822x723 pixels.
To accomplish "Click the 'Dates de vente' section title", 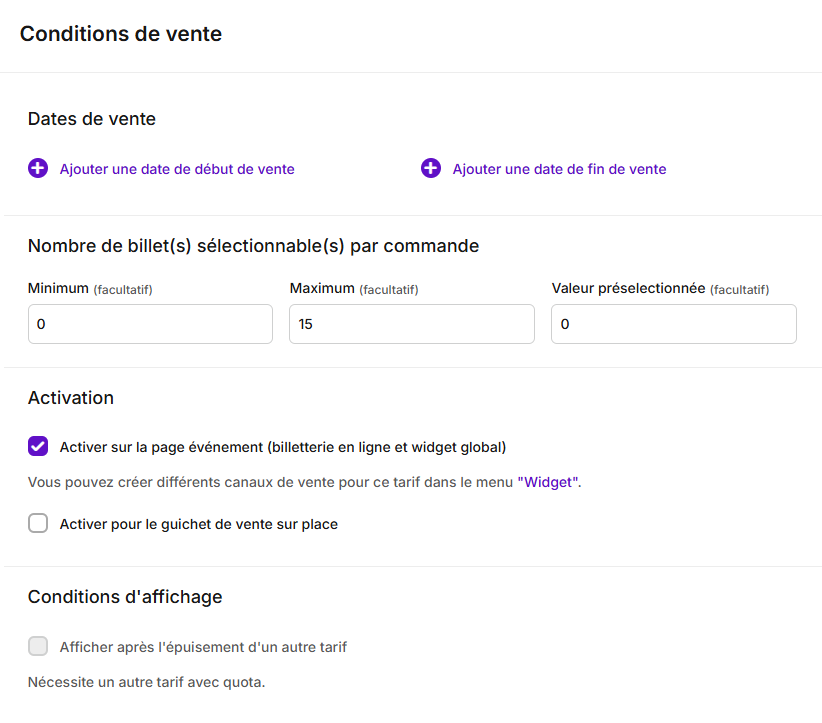I will 92,119.
